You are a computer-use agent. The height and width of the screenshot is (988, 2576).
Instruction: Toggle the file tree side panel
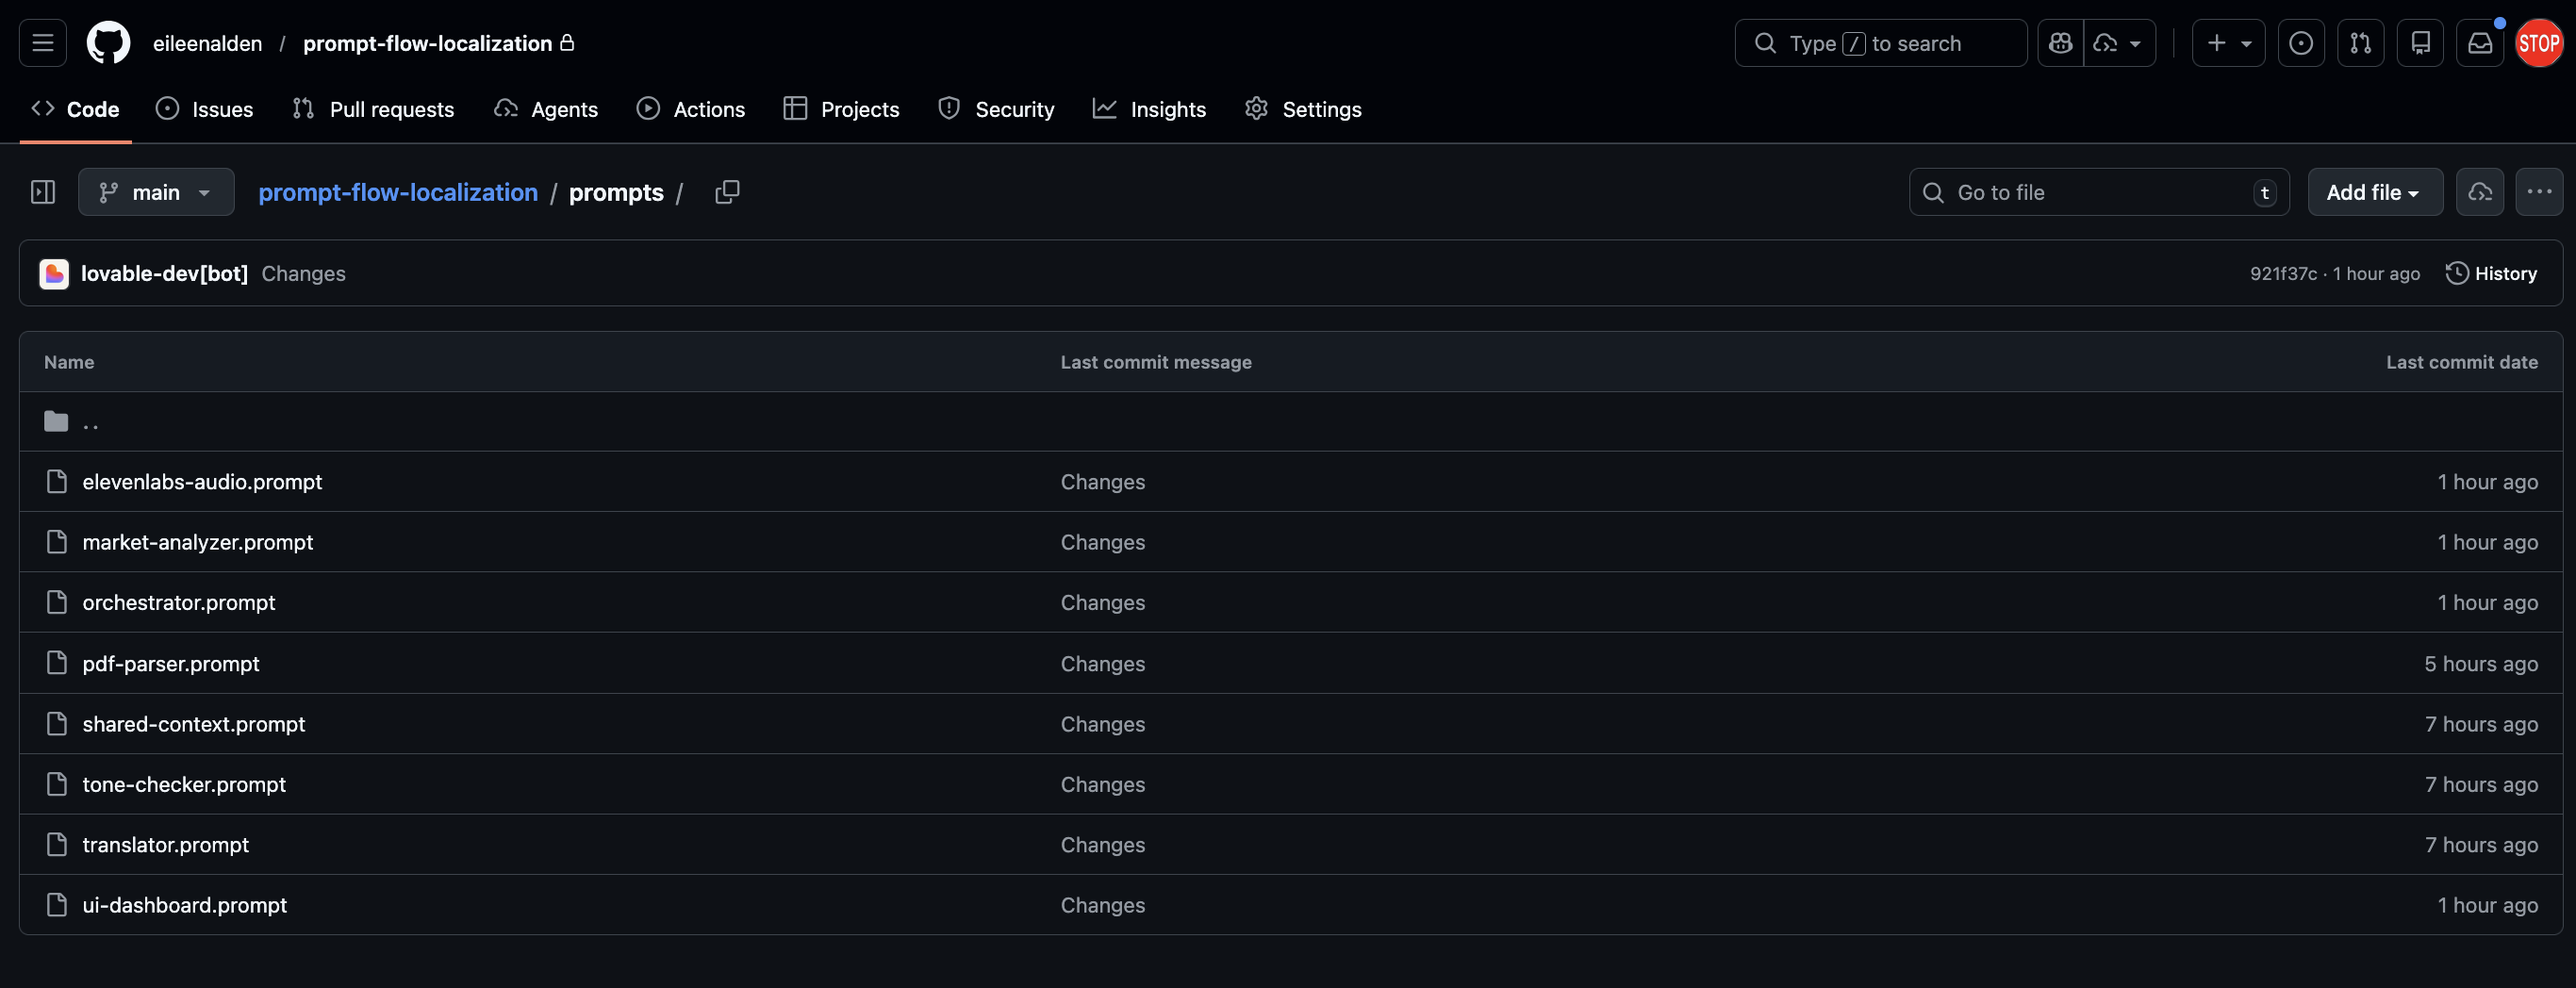(x=43, y=192)
